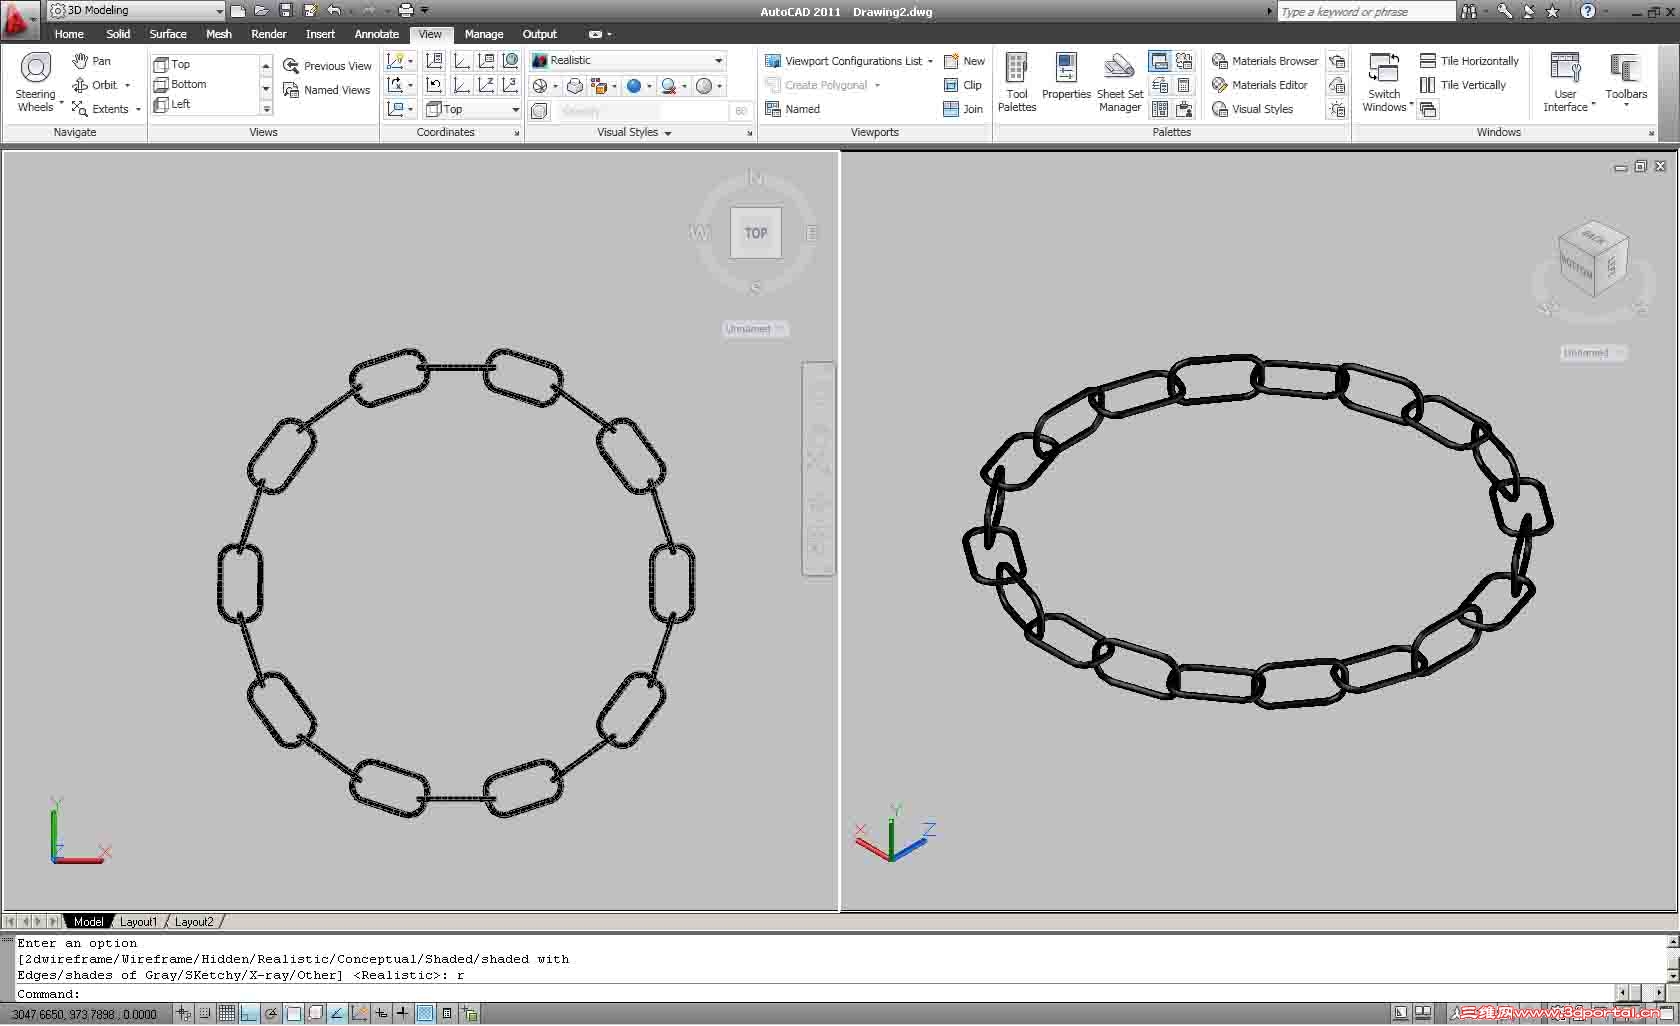The height and width of the screenshot is (1026, 1680).
Task: Click the 3D chain model in right viewport
Action: click(x=1258, y=532)
